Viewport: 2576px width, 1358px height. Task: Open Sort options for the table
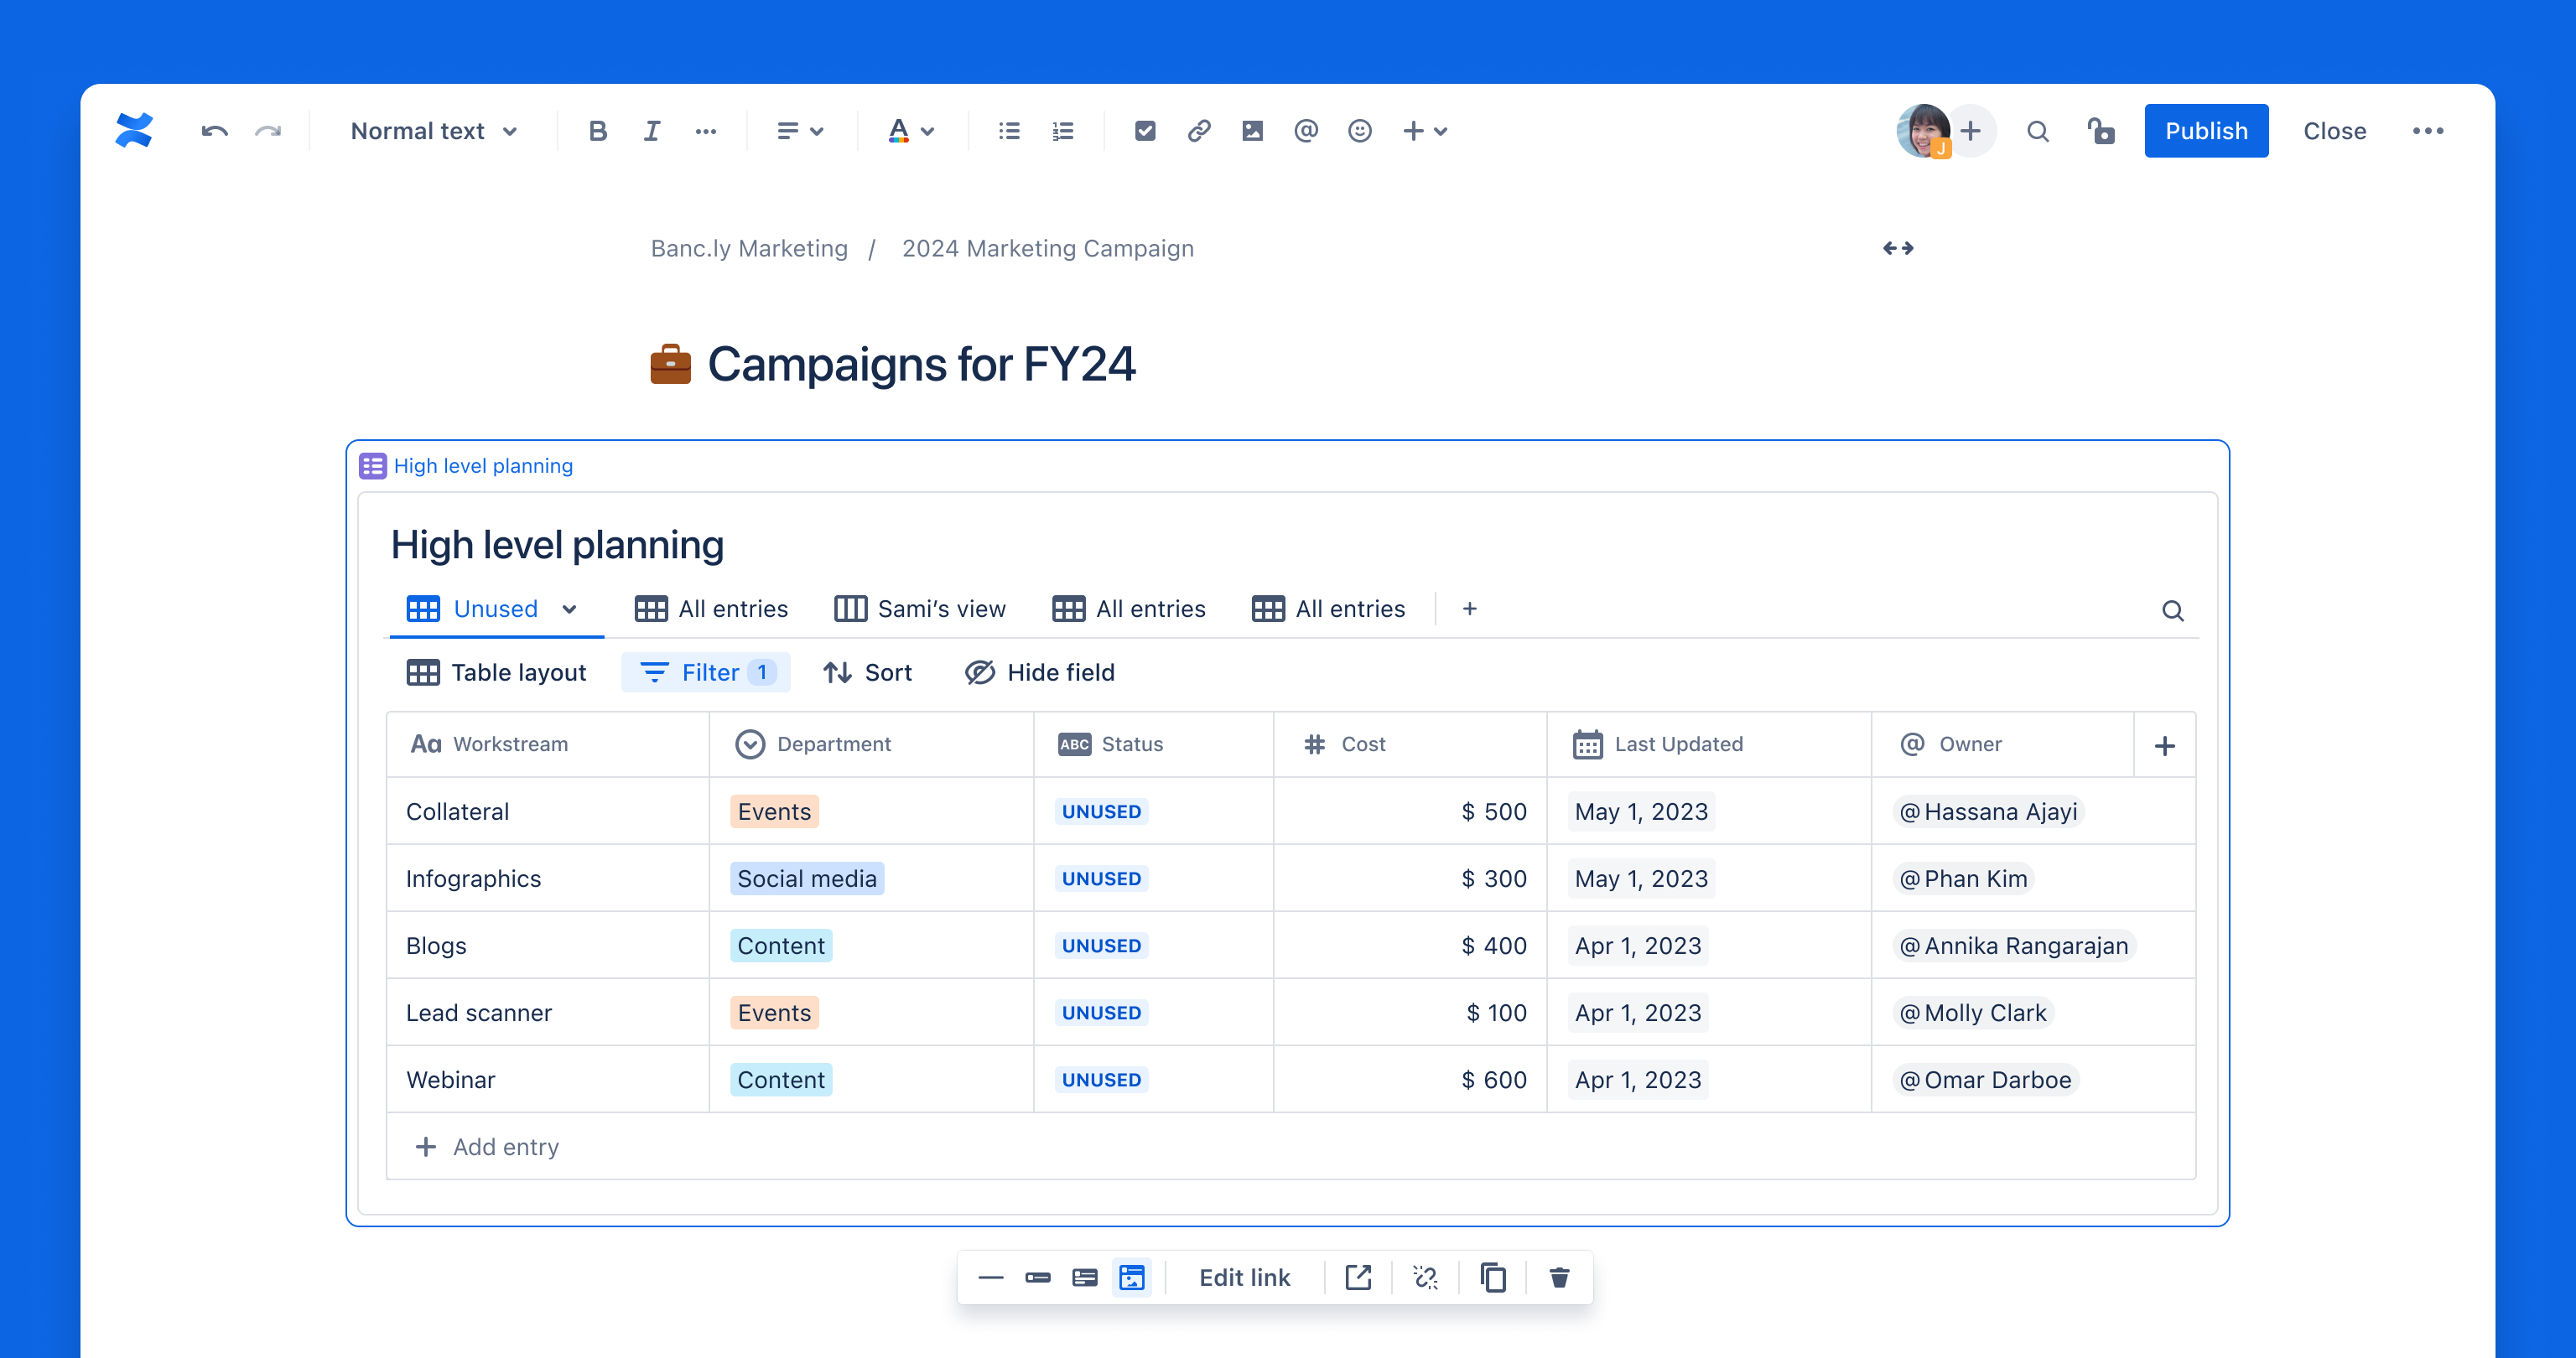868,672
